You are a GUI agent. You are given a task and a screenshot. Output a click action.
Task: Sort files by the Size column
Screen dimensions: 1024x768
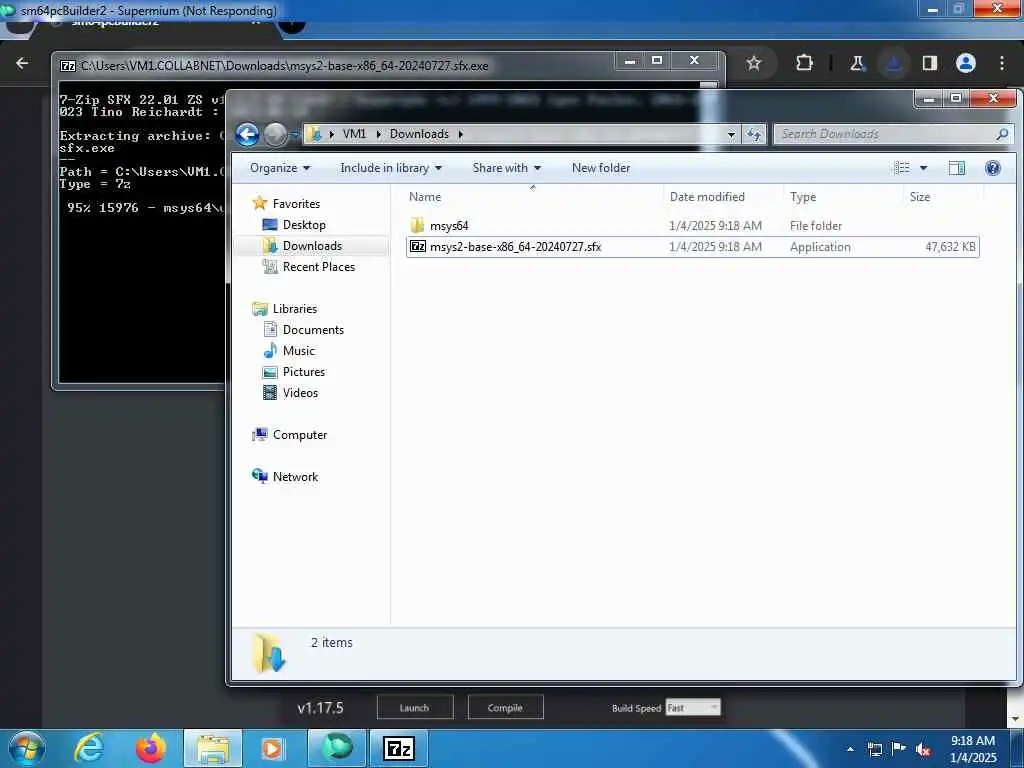point(920,197)
